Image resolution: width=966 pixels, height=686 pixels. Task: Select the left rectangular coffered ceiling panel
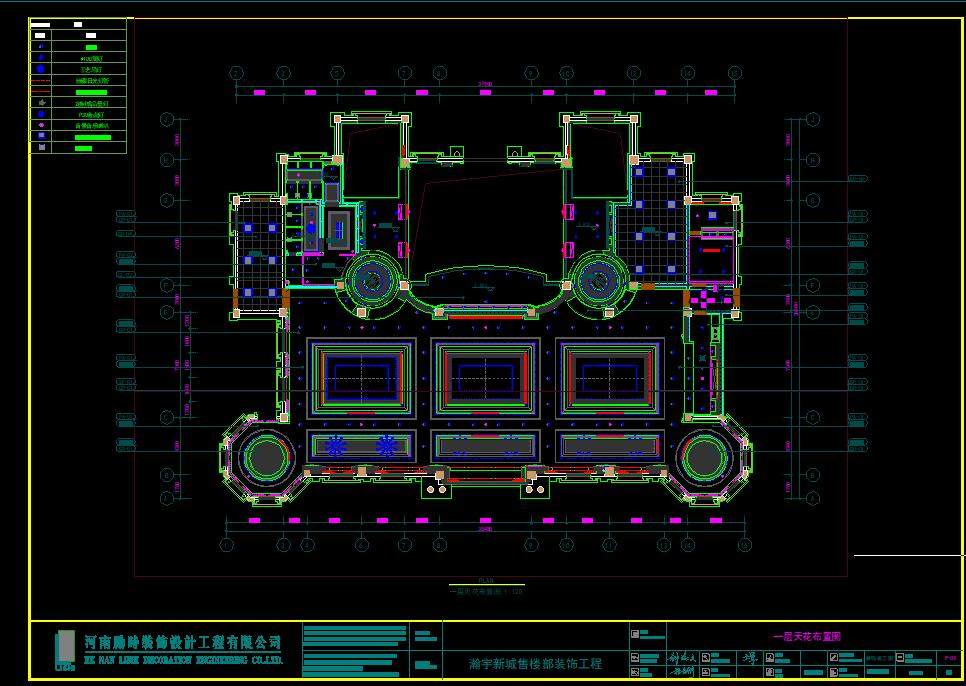pos(360,378)
